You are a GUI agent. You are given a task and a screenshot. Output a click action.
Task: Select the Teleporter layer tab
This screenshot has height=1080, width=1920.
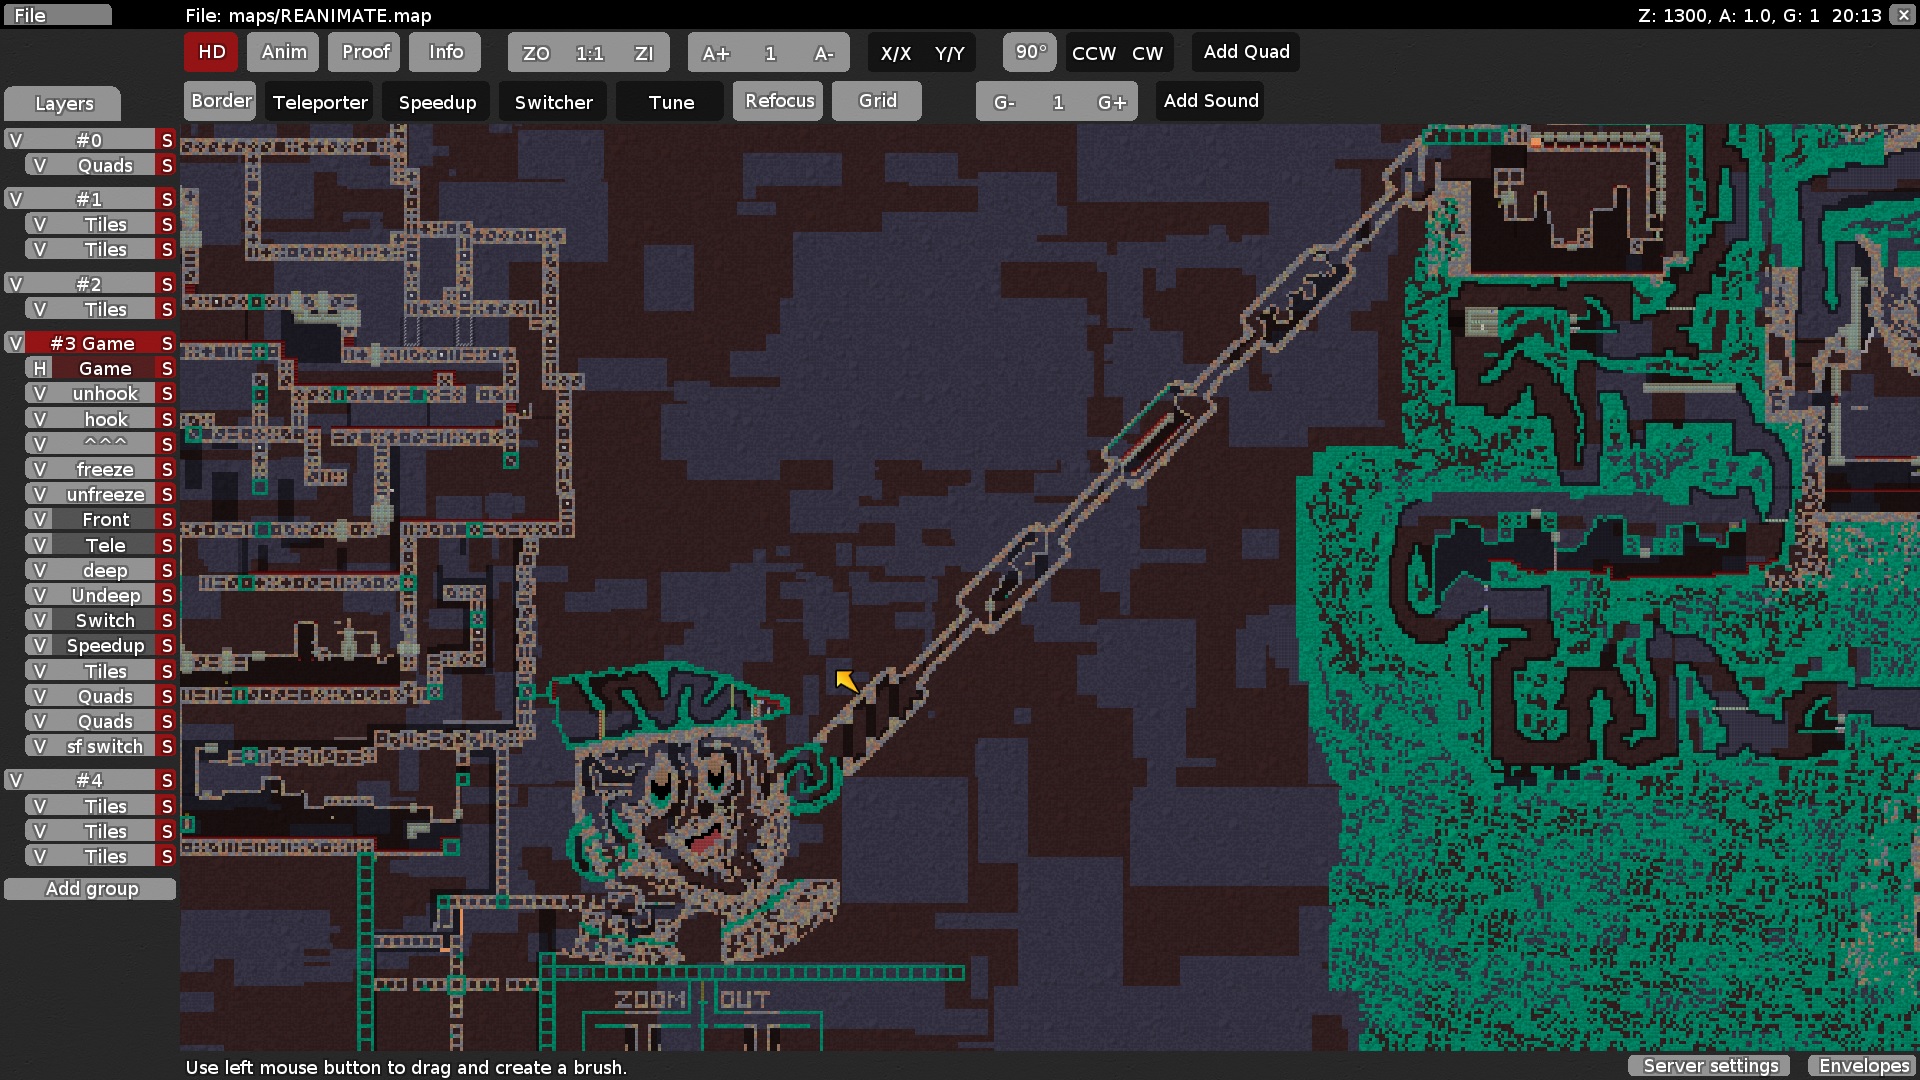[320, 102]
